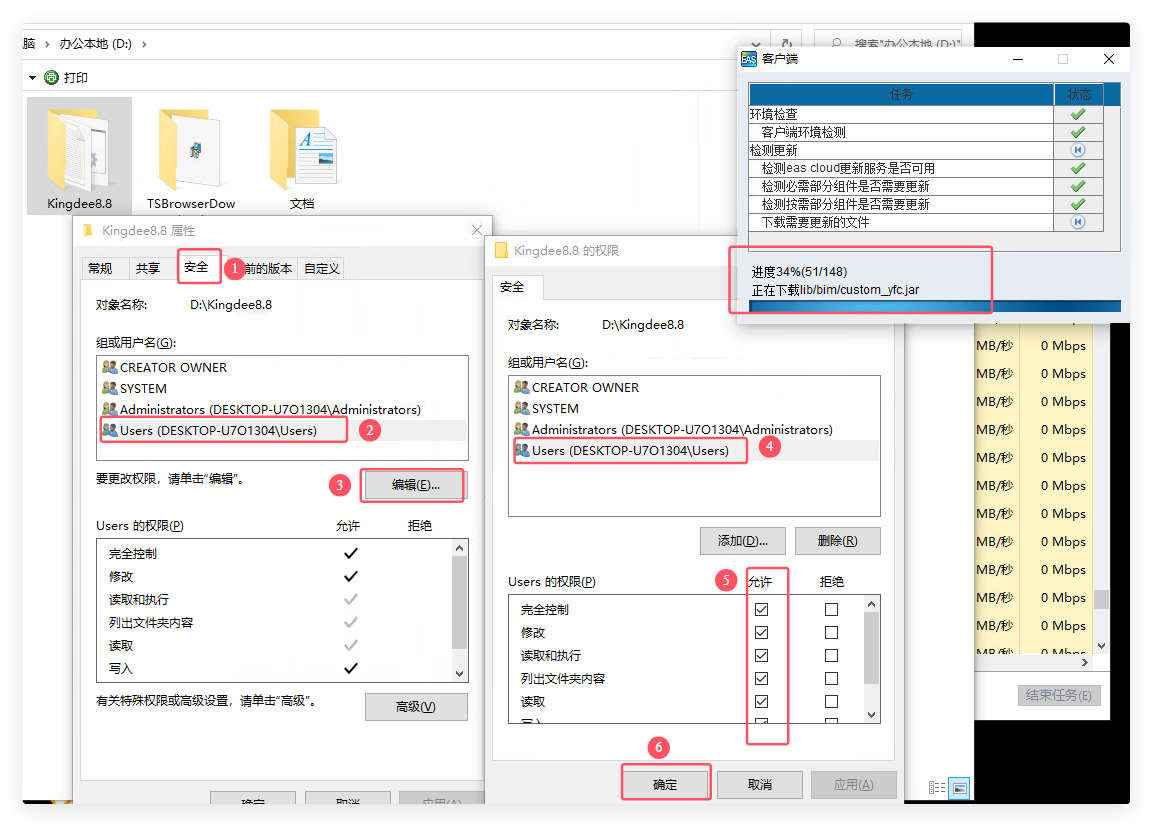The width and height of the screenshot is (1152, 826).
Task: Click scroll-up arrow in Users 的权限 checkbox list
Action: [x=871, y=604]
